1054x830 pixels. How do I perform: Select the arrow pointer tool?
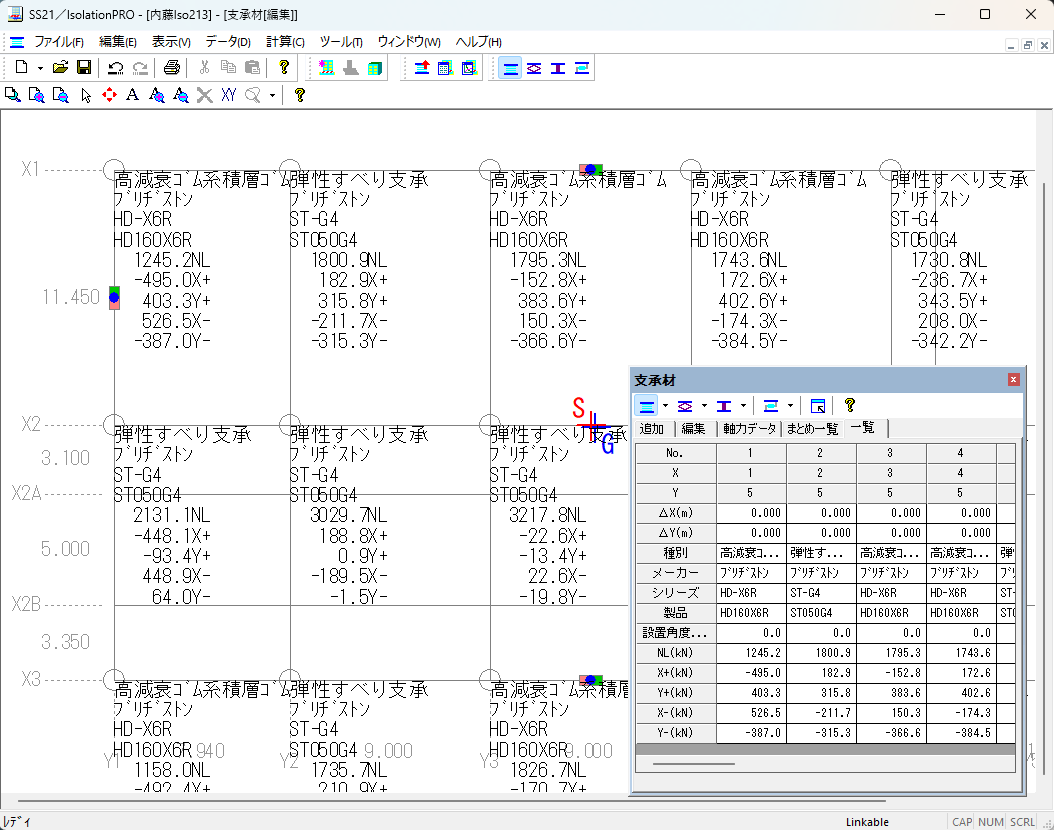pyautogui.click(x=85, y=95)
